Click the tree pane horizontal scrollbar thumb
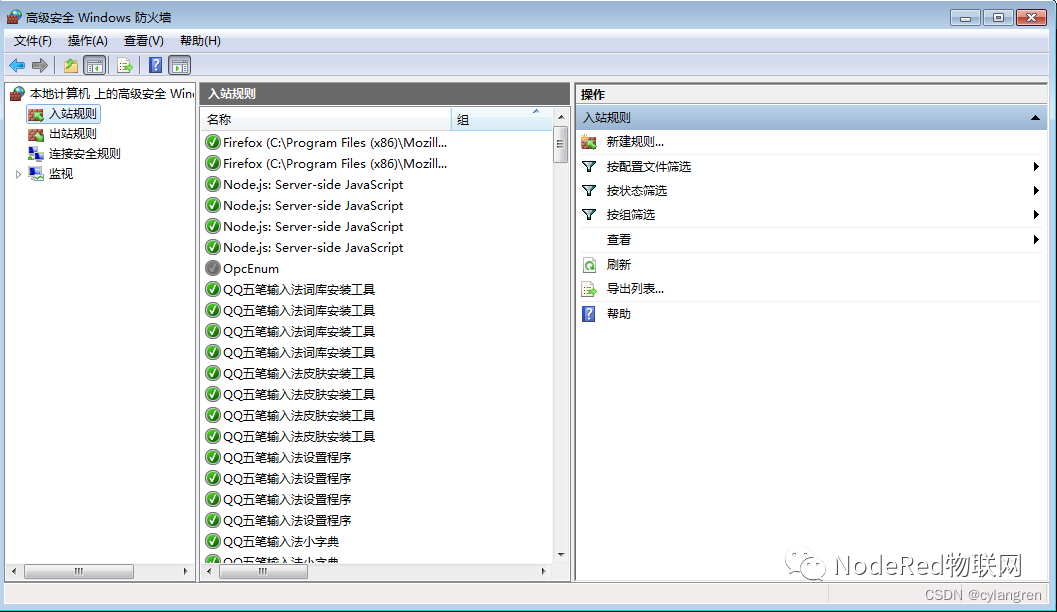The width and height of the screenshot is (1057, 612). (x=79, y=572)
